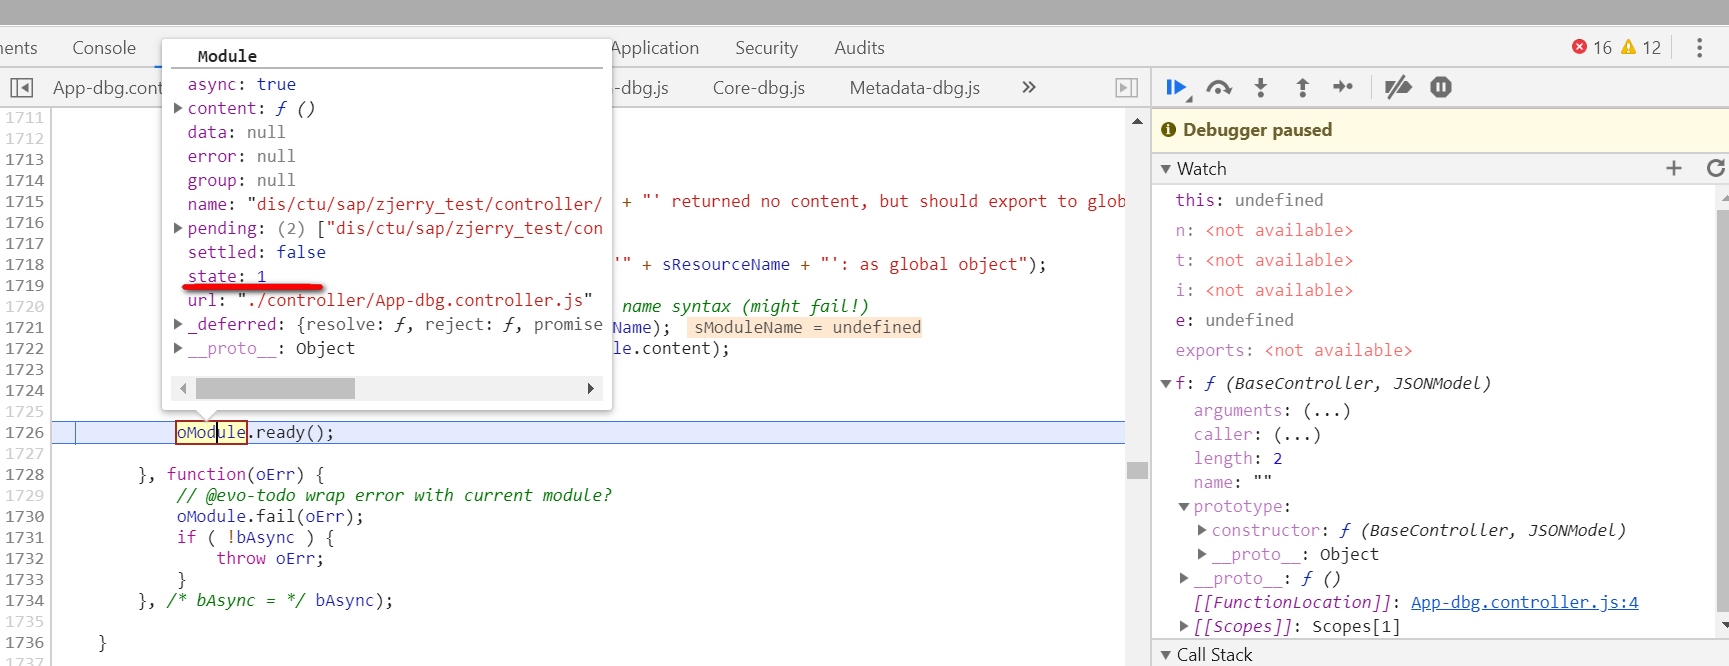Resume script execution in debugger
1729x666 pixels.
coord(1177,88)
